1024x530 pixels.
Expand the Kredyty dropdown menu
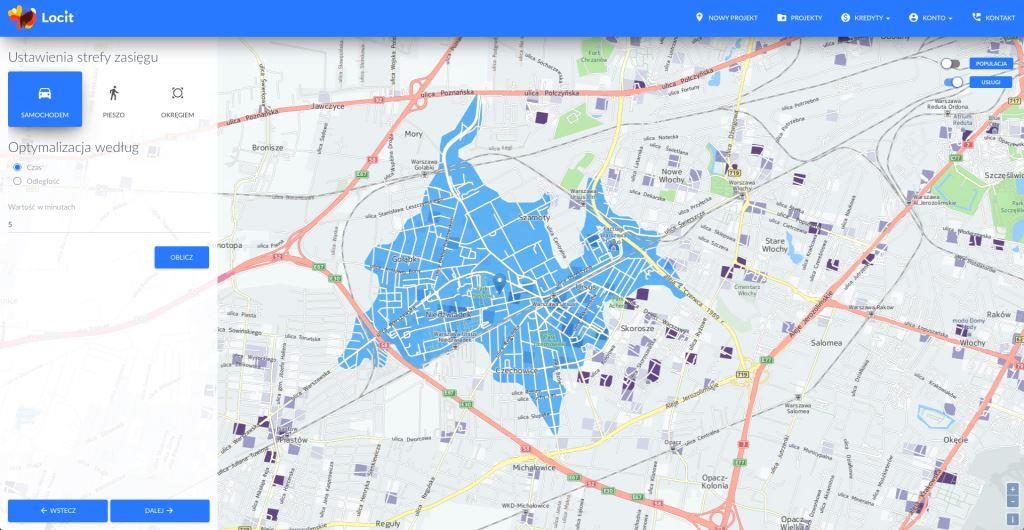[865, 18]
